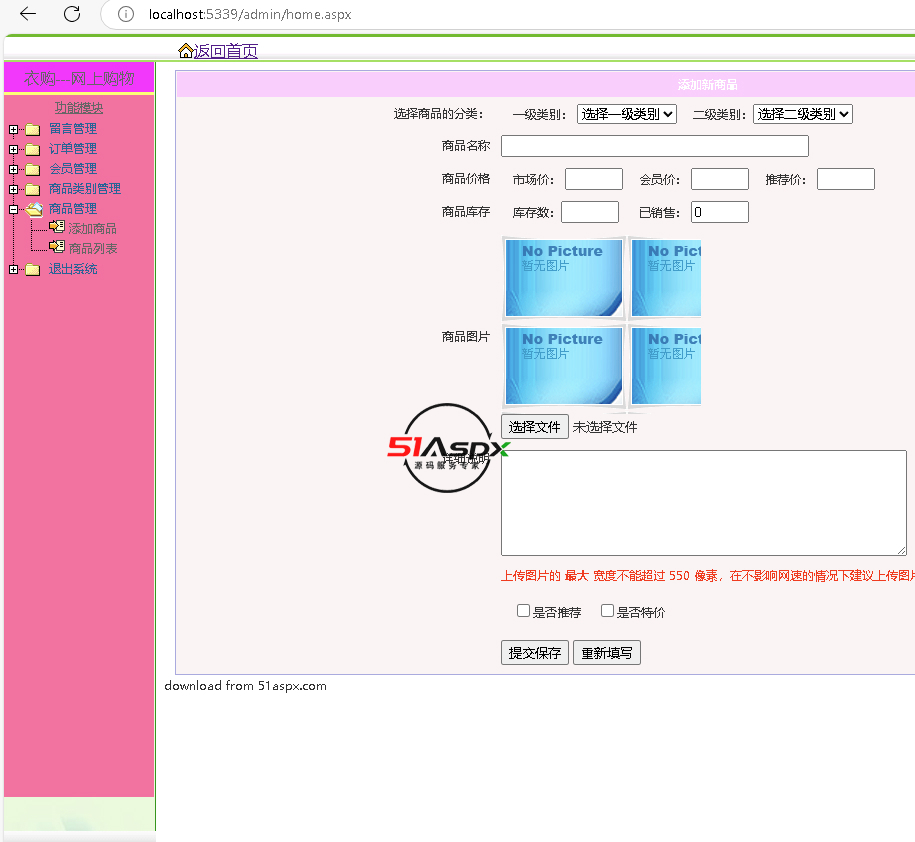The height and width of the screenshot is (842, 915).
Task: Focus the 已销售 field showing 0
Action: [x=720, y=212]
